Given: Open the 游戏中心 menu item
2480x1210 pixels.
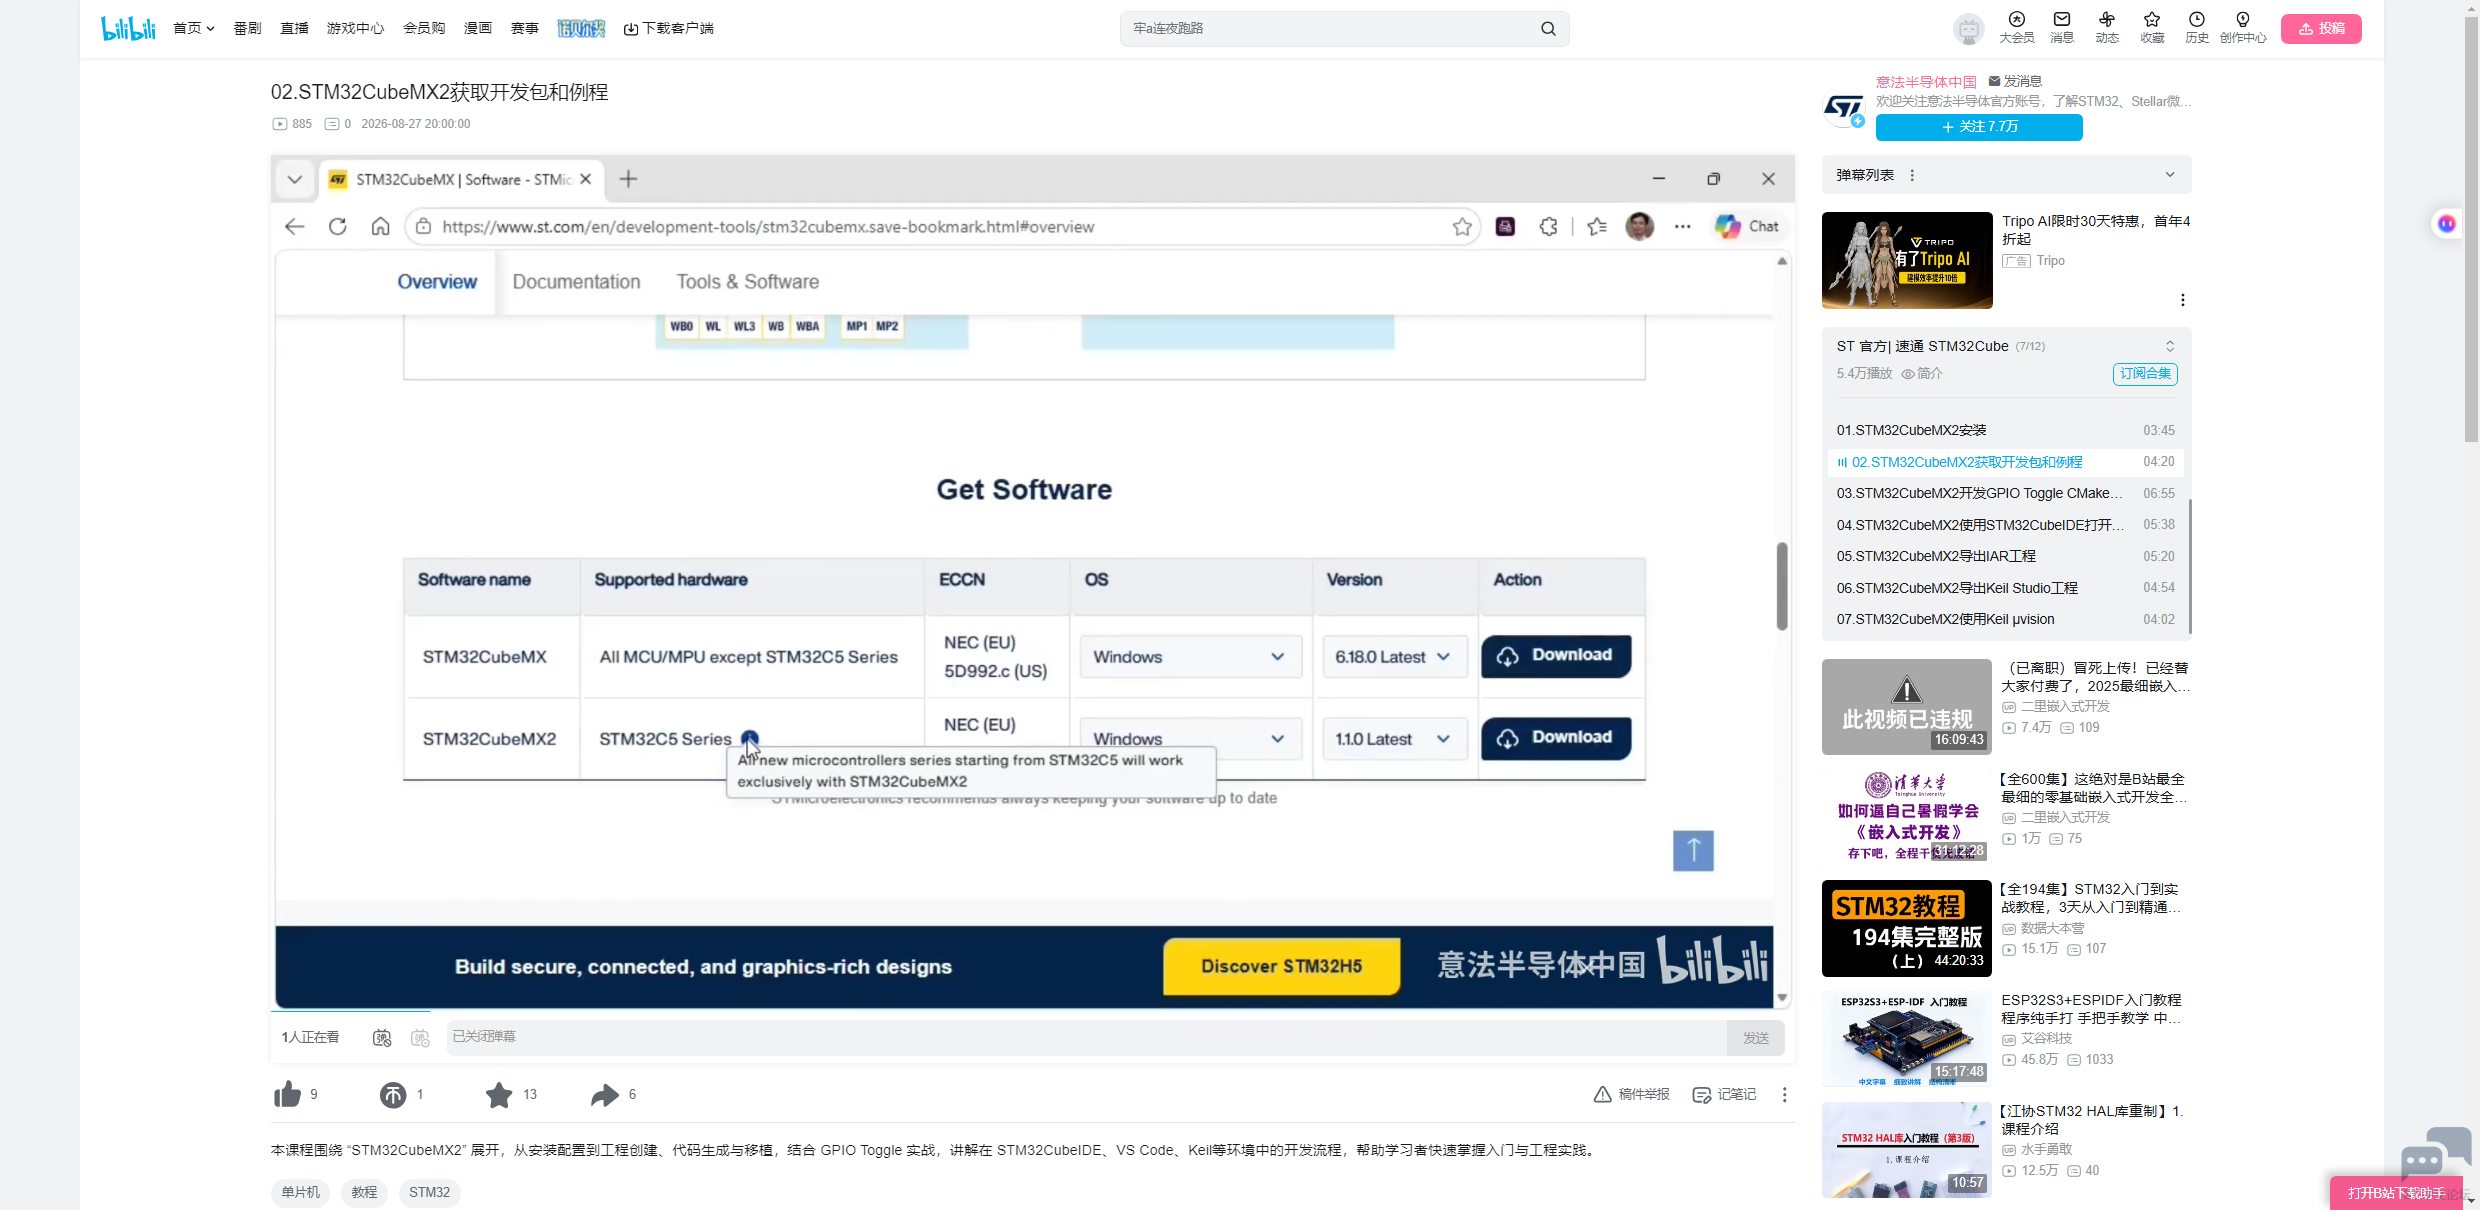Looking at the screenshot, I should 355,28.
